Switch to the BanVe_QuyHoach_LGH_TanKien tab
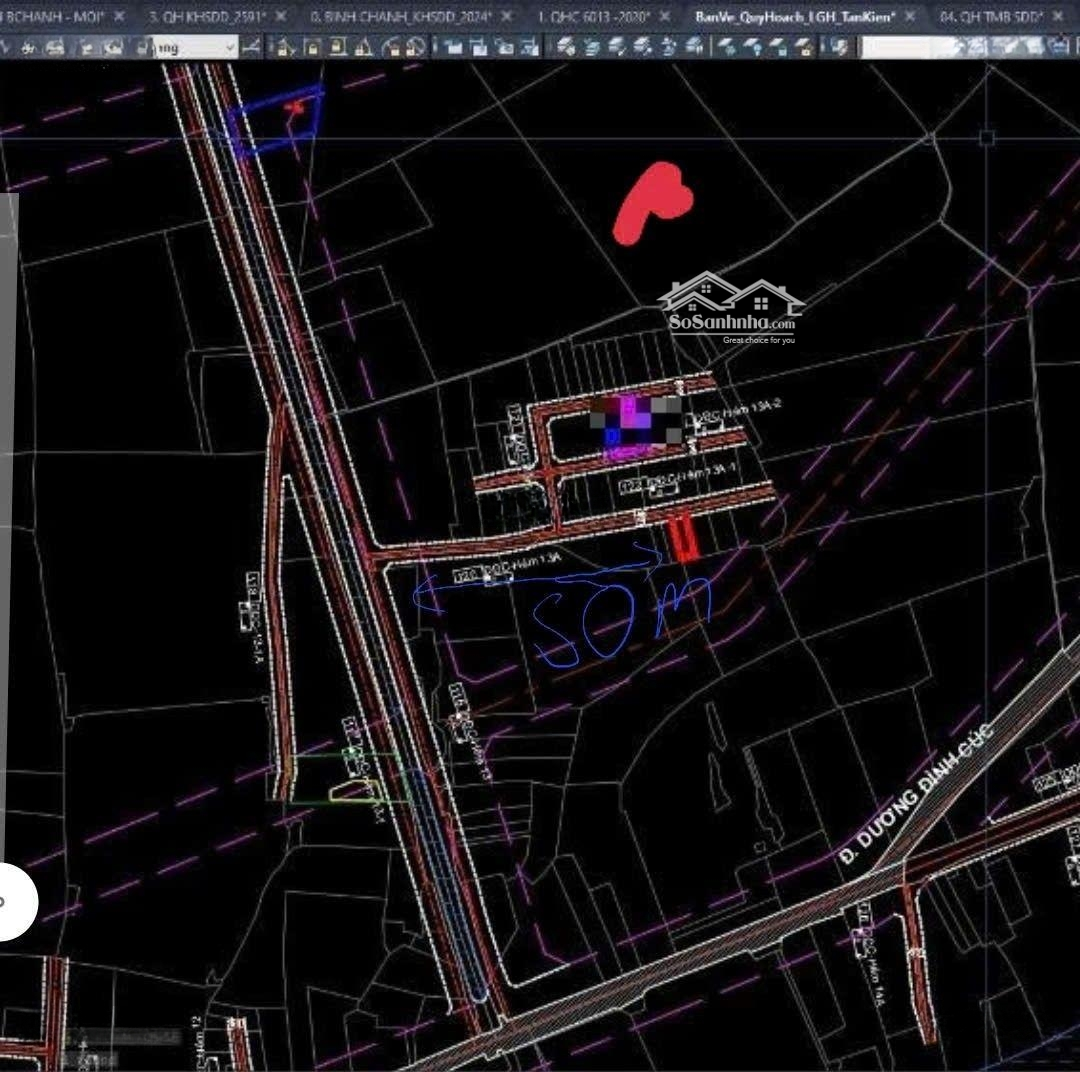 pos(793,17)
